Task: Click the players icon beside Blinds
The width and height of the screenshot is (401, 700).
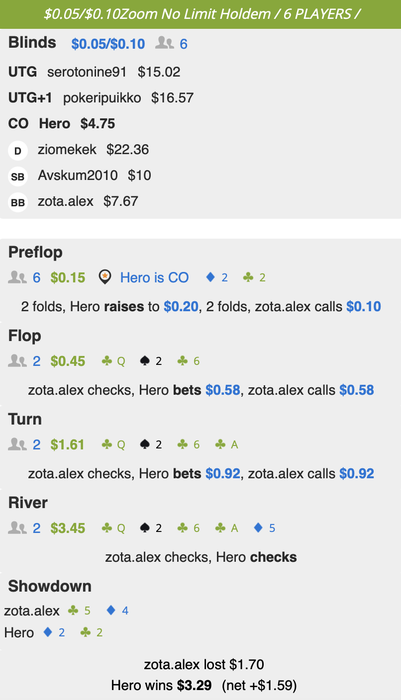Action: [x=164, y=43]
